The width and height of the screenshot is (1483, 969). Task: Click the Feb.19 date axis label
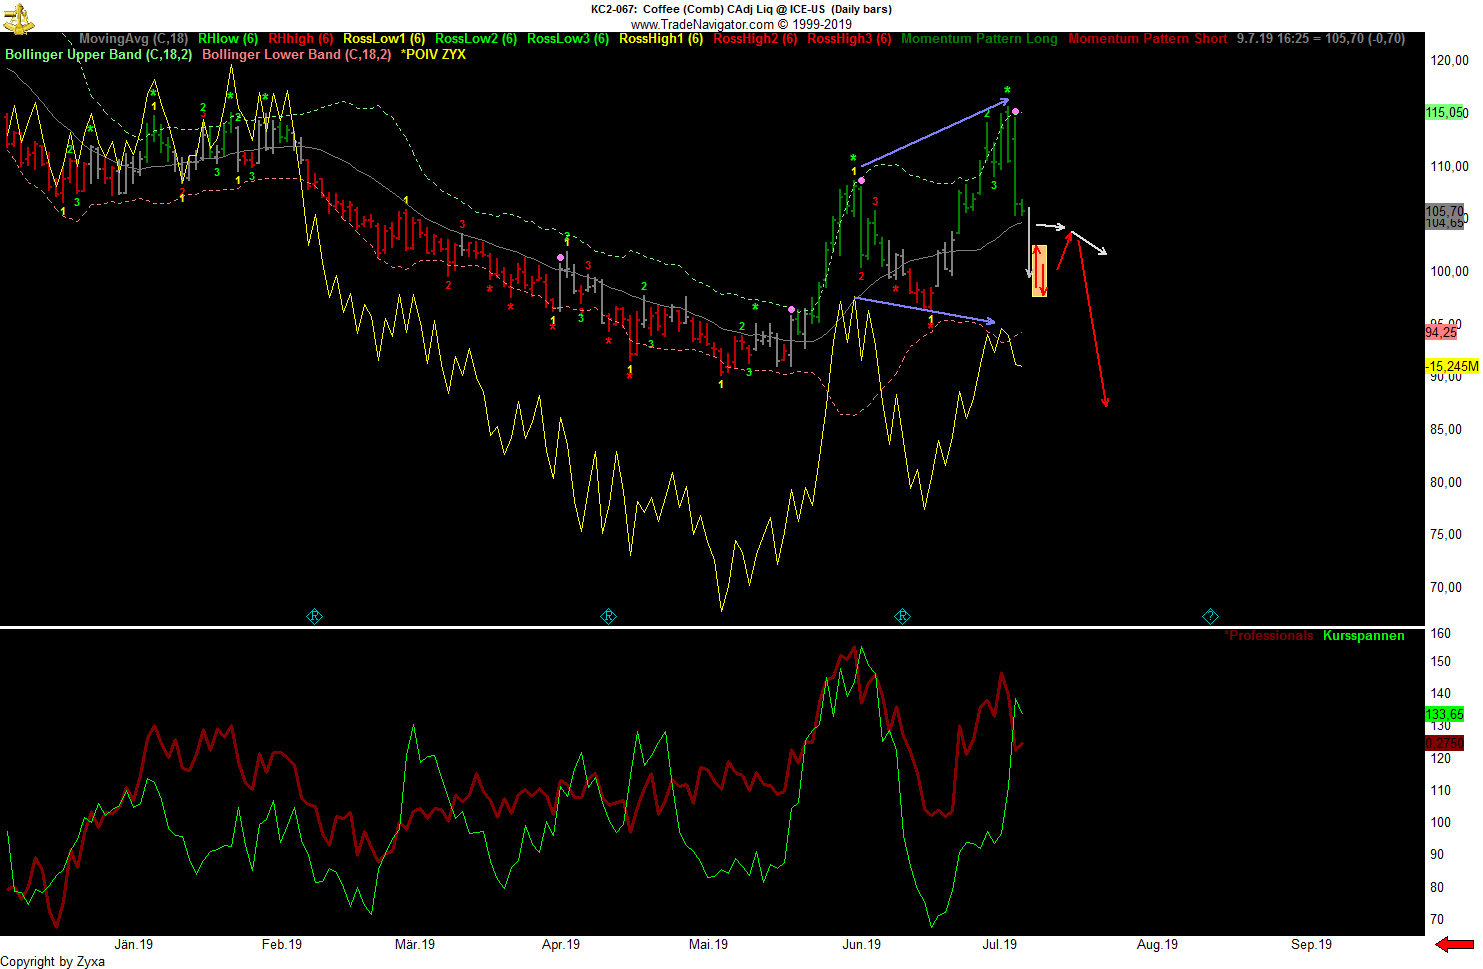[281, 944]
